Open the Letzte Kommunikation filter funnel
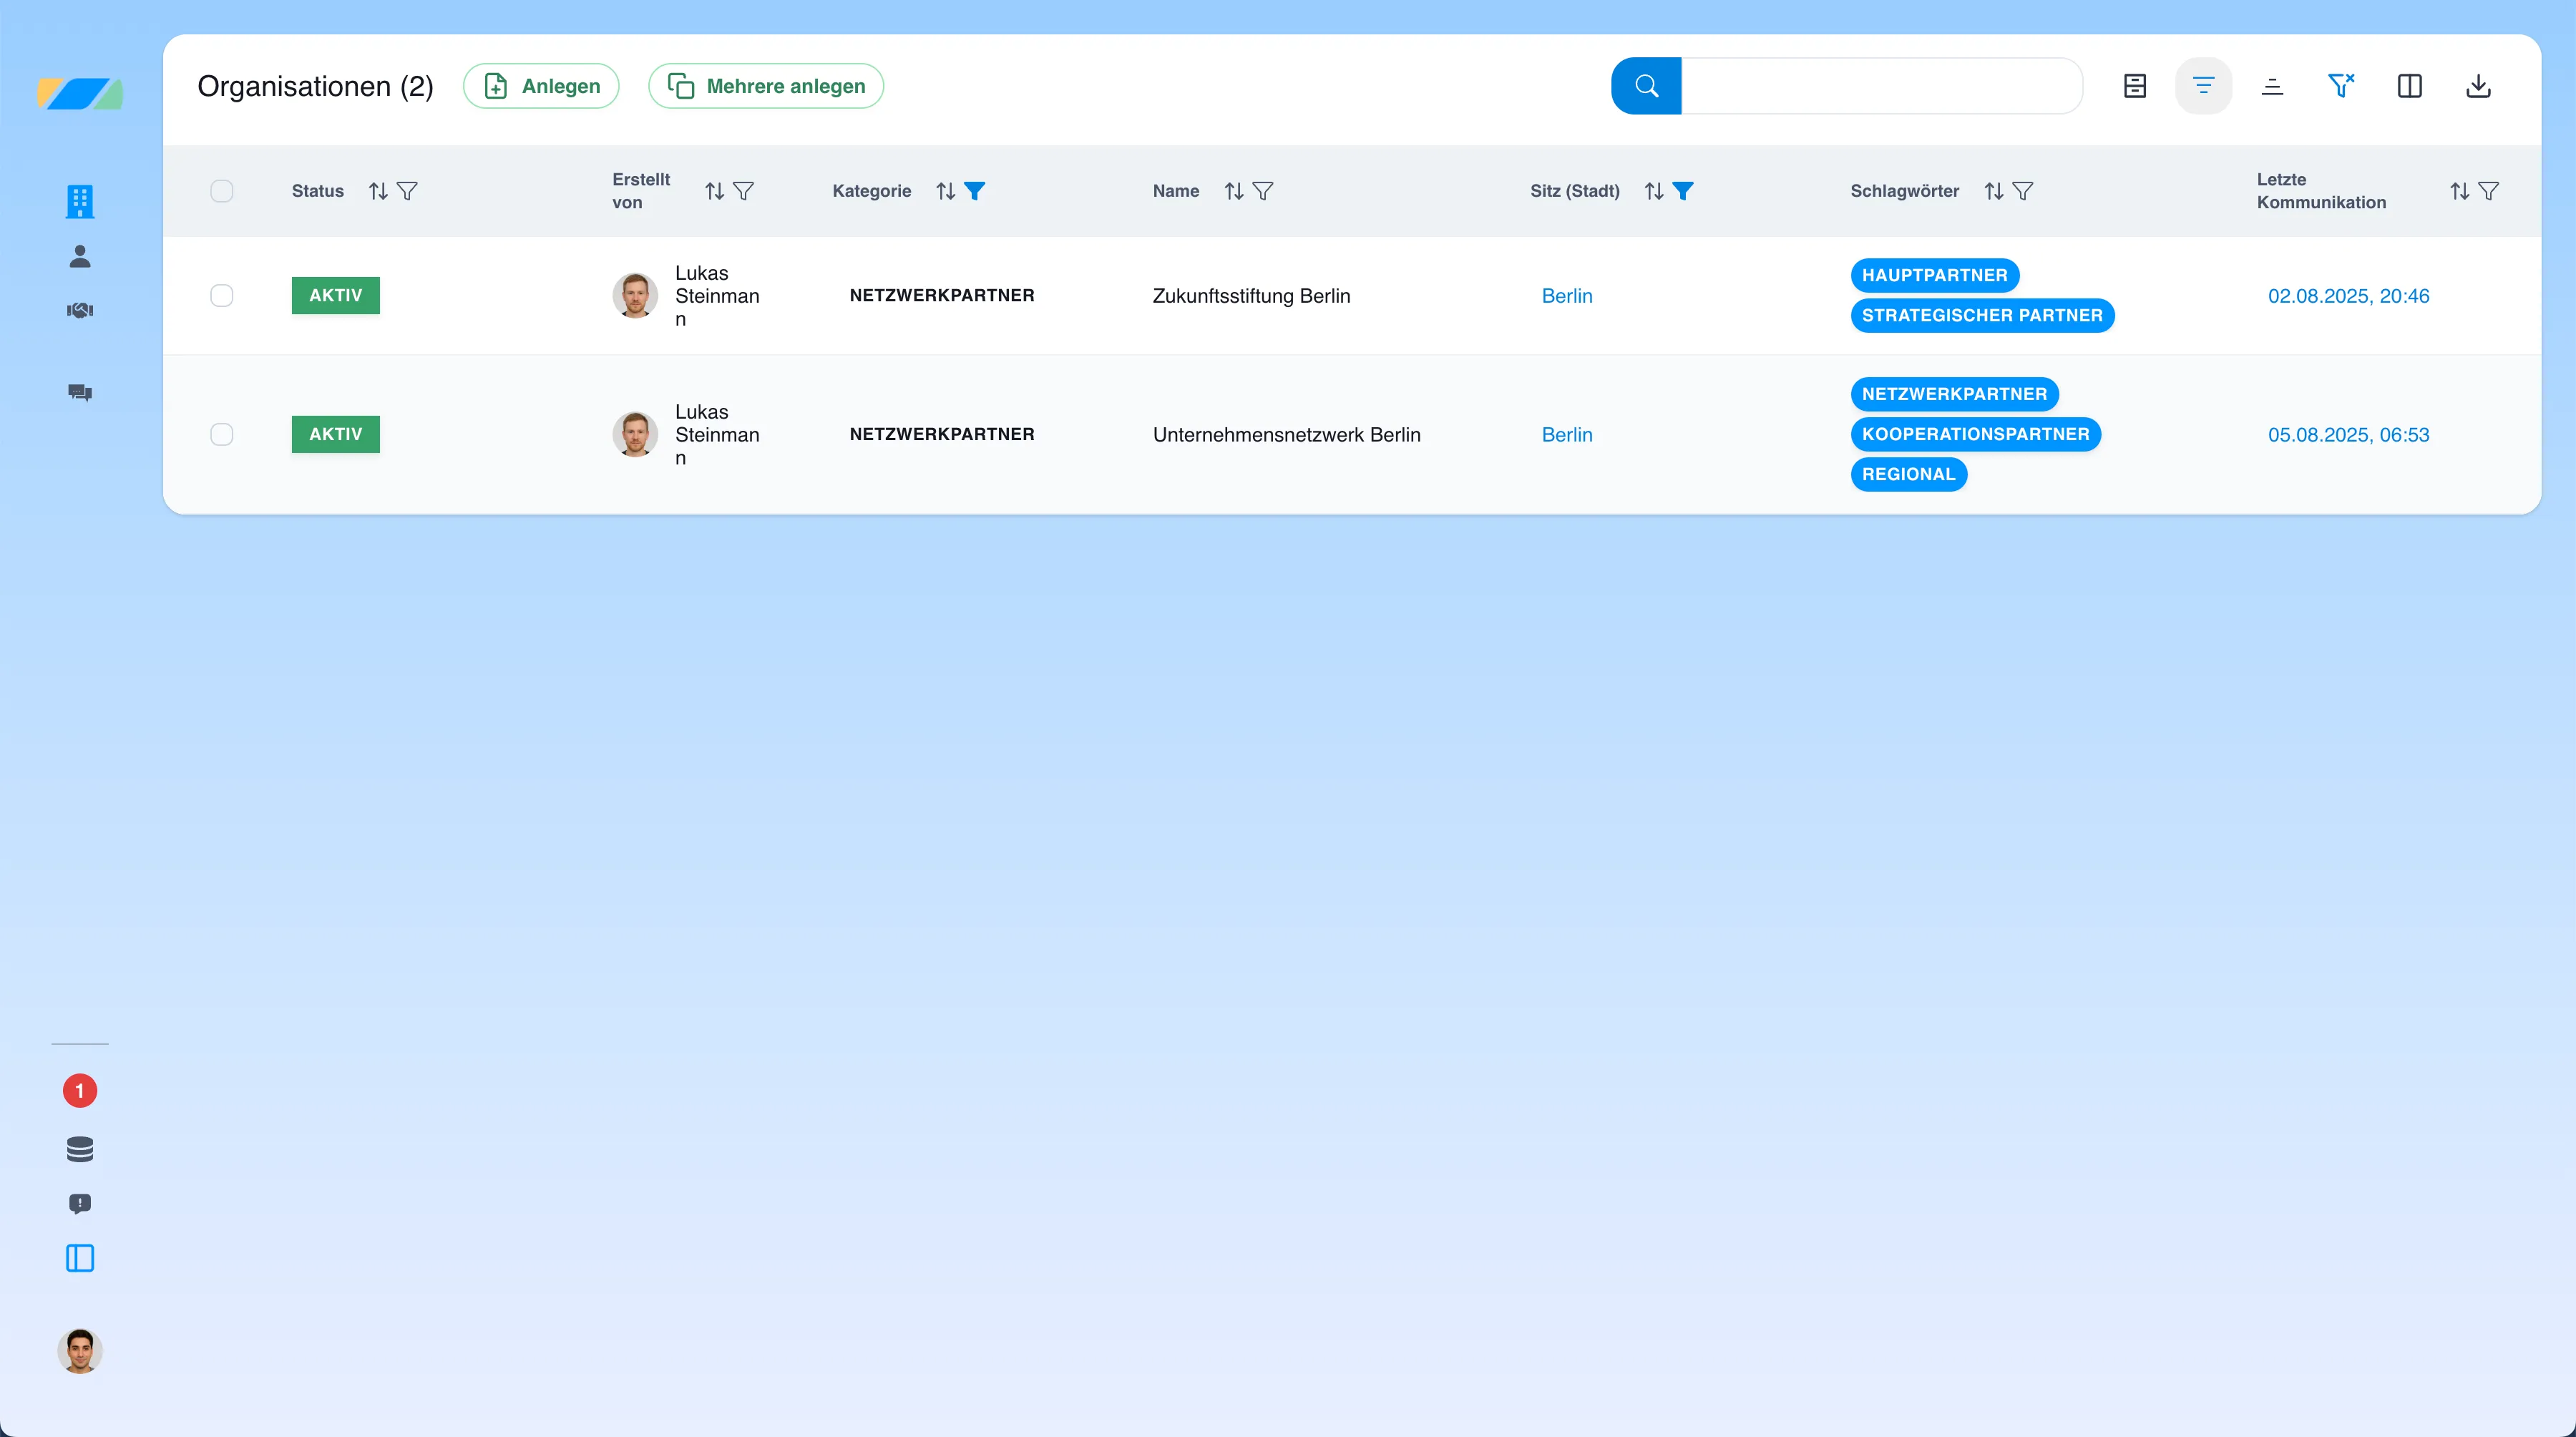2576x1437 pixels. point(2489,191)
